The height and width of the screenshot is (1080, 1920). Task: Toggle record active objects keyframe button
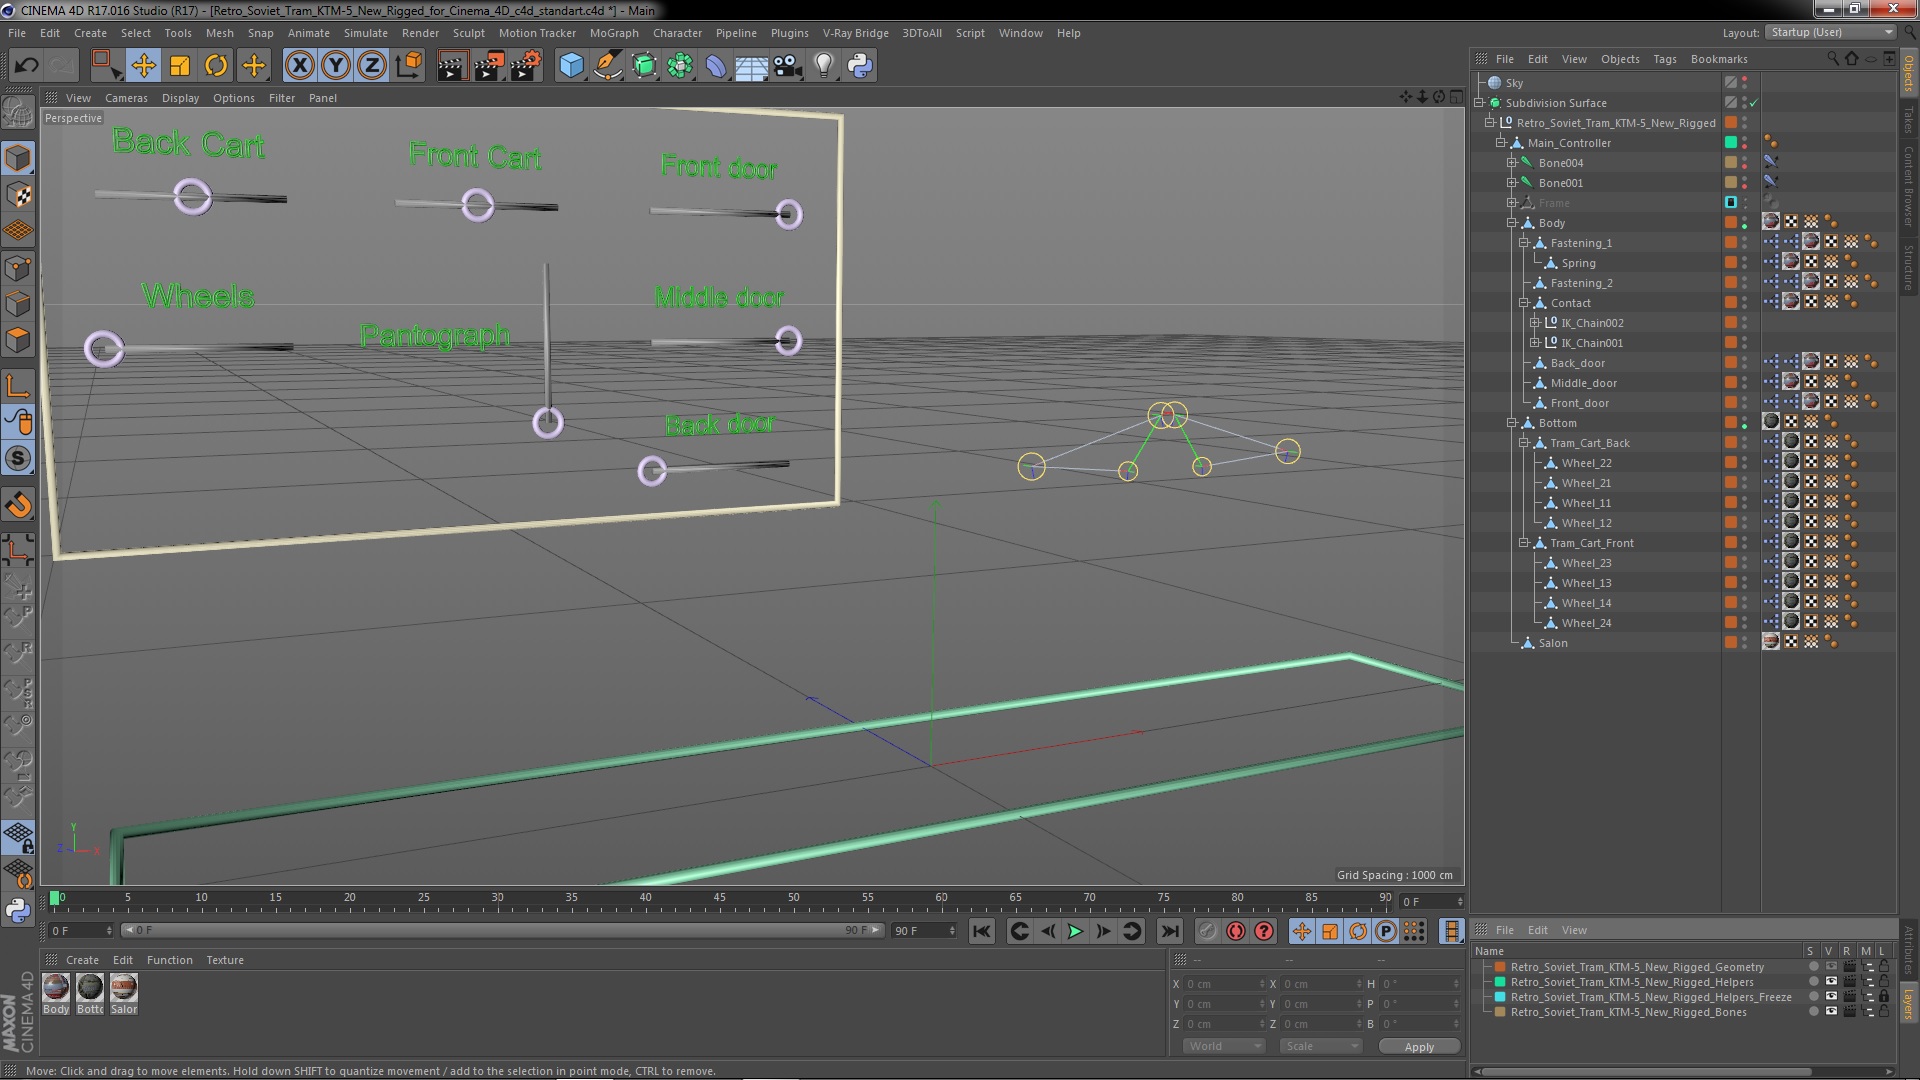[x=1207, y=931]
